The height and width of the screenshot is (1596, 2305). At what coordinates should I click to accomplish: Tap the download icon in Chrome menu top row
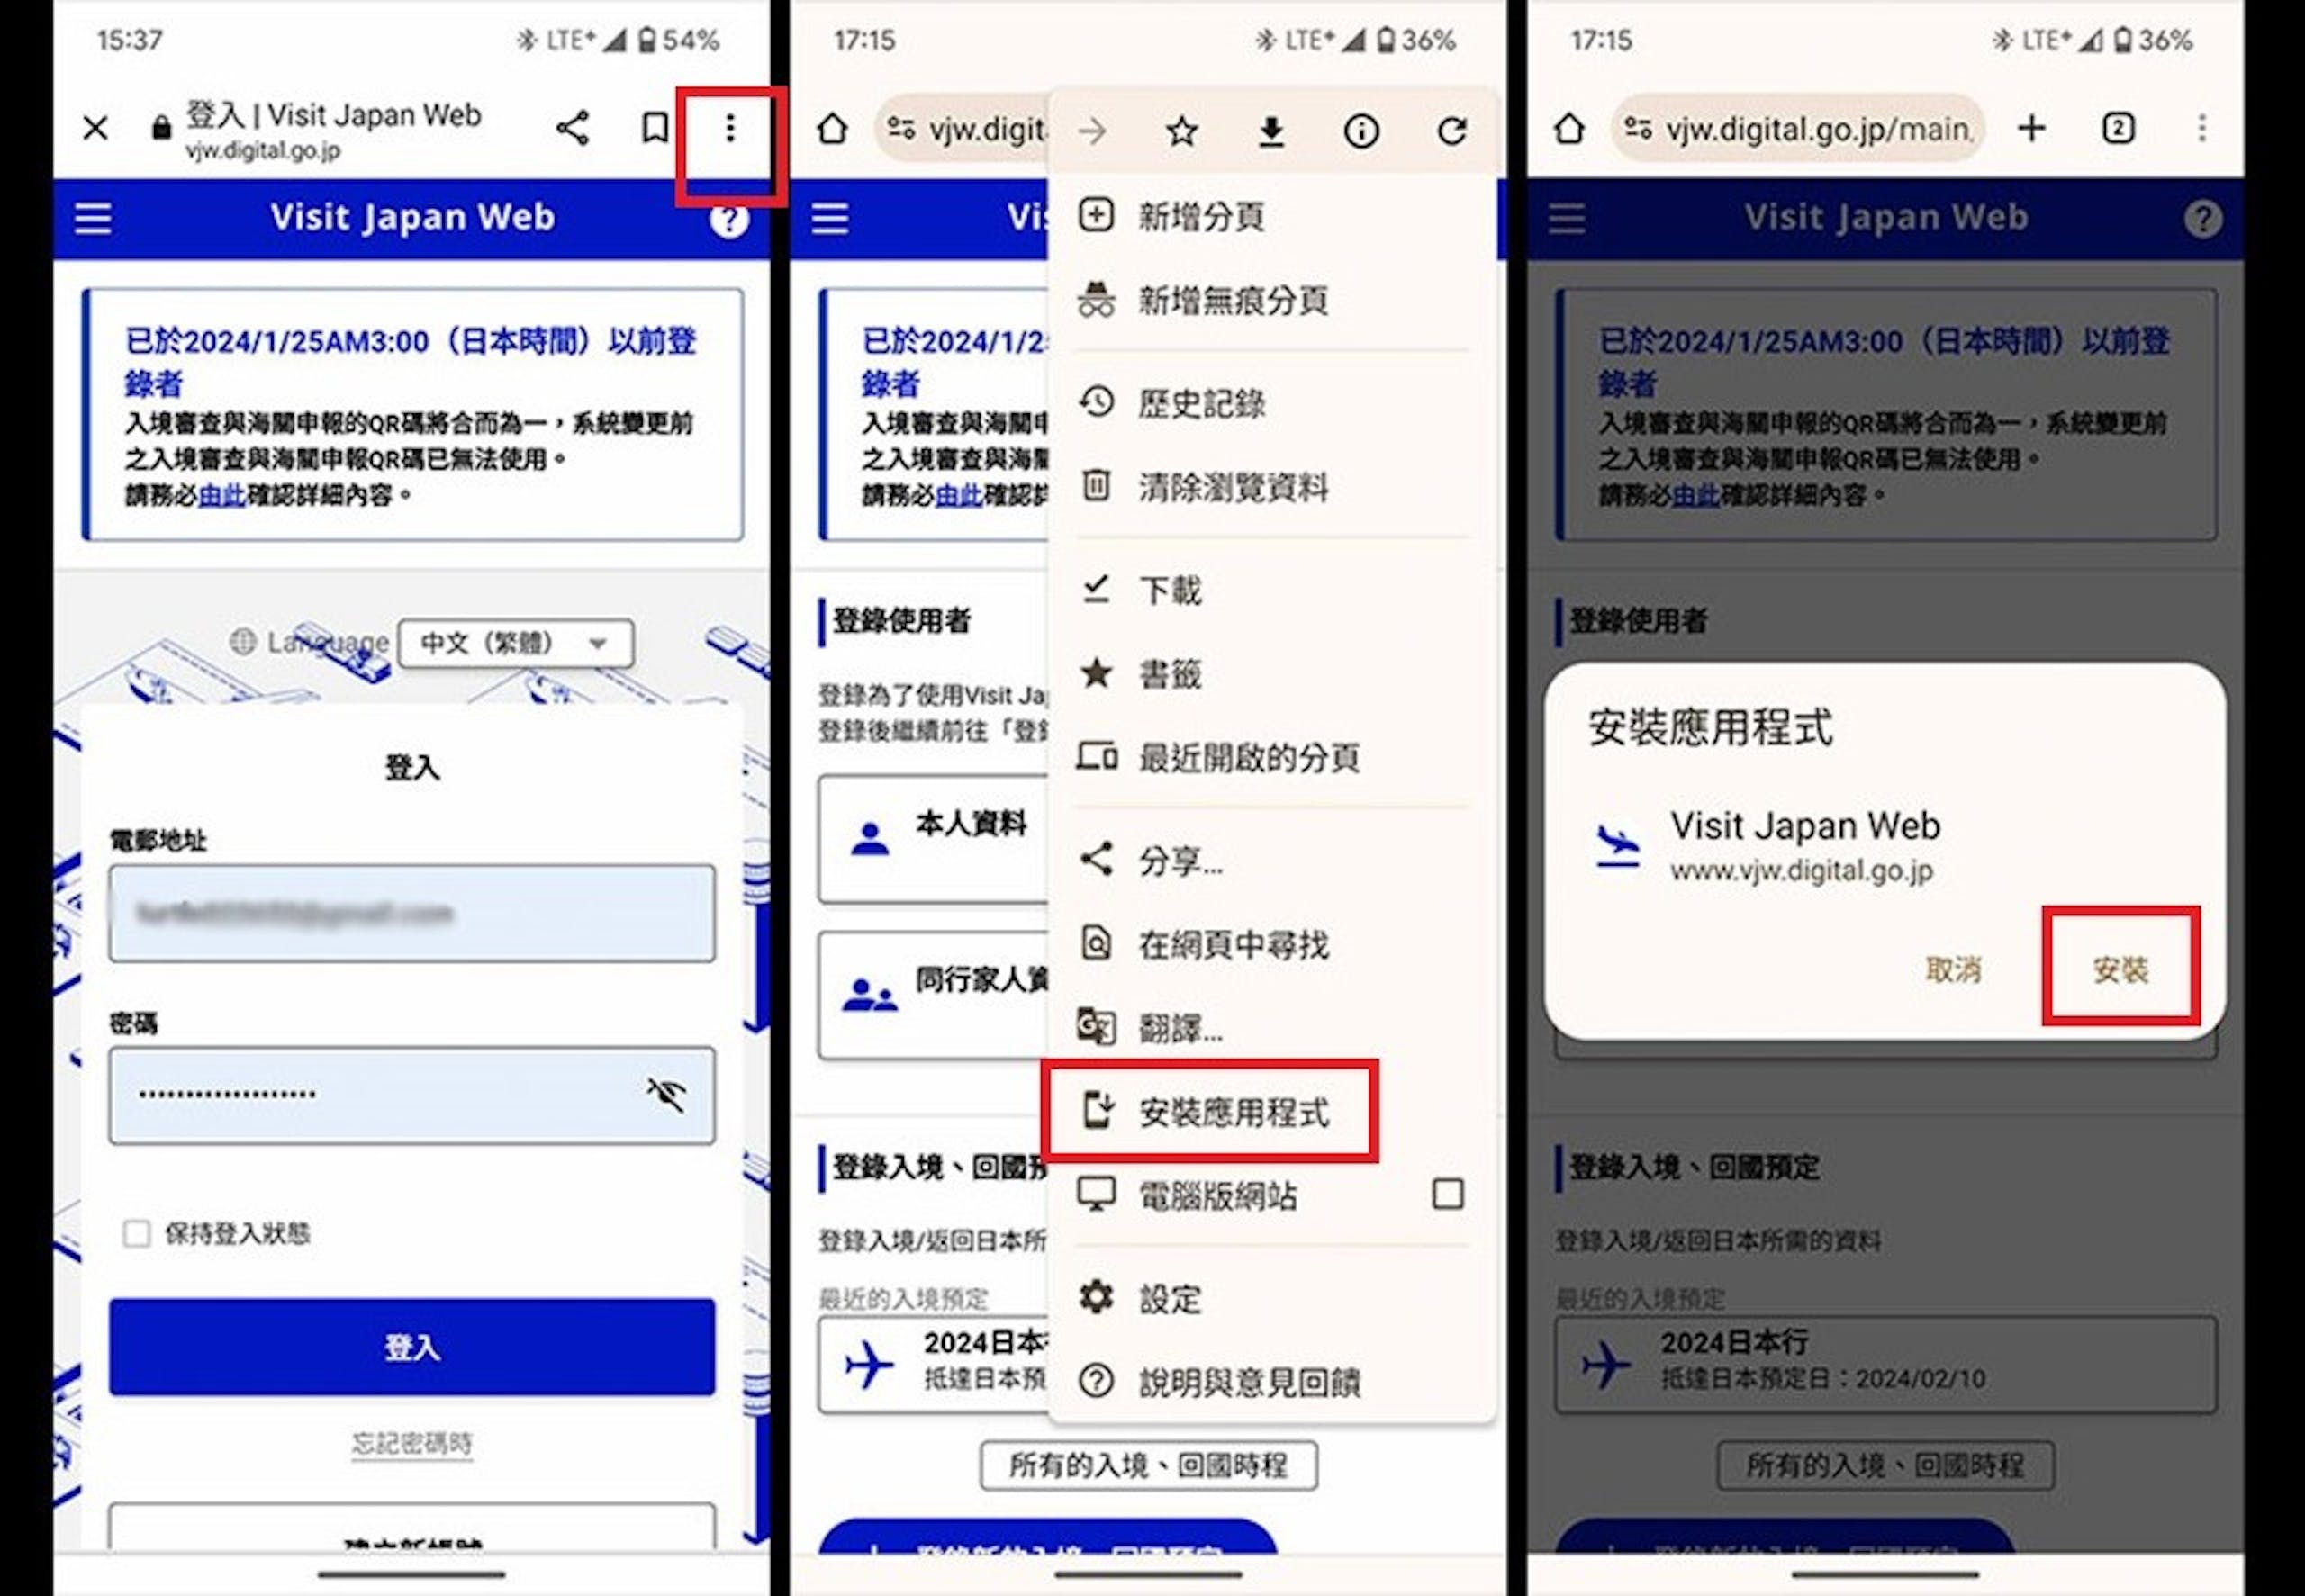[1271, 131]
